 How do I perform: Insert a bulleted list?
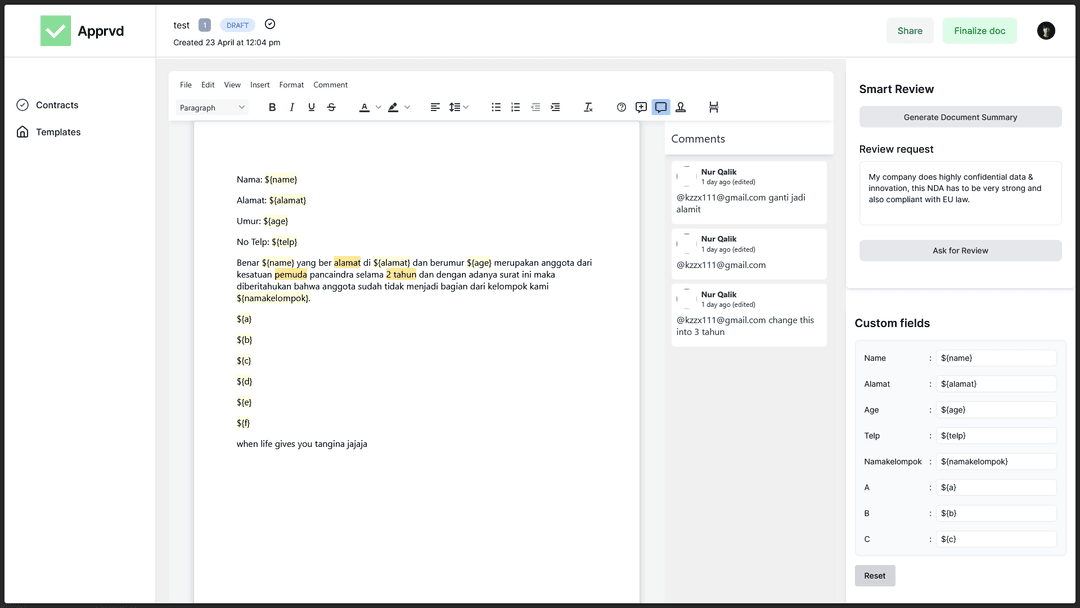(x=496, y=107)
